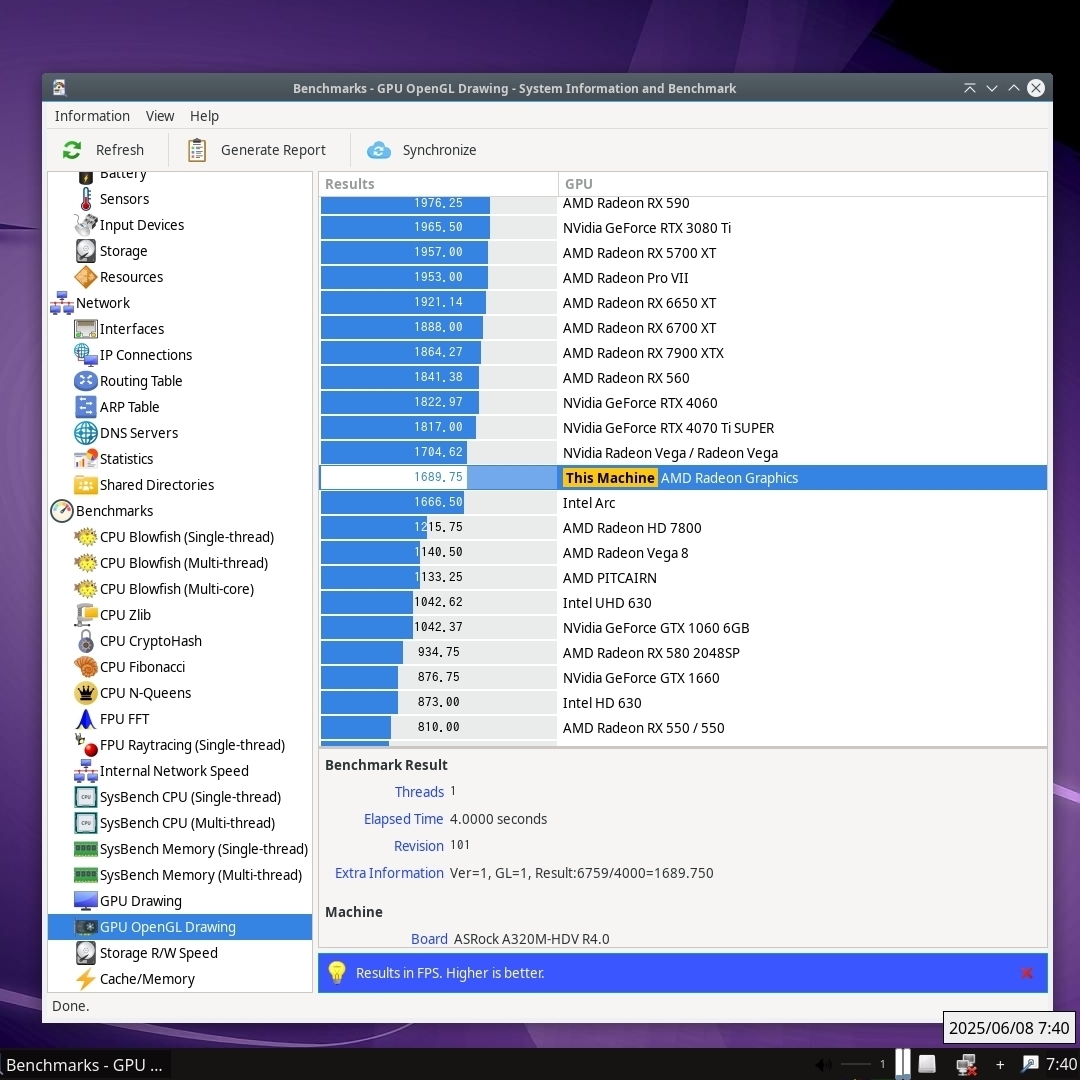Sort by the GPU column header
Screen dimensions: 1080x1080
(x=802, y=184)
